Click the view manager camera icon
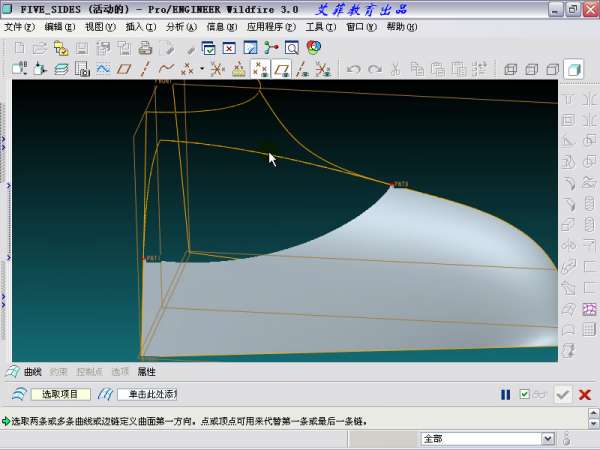The height and width of the screenshot is (450, 600). pyautogui.click(x=82, y=69)
